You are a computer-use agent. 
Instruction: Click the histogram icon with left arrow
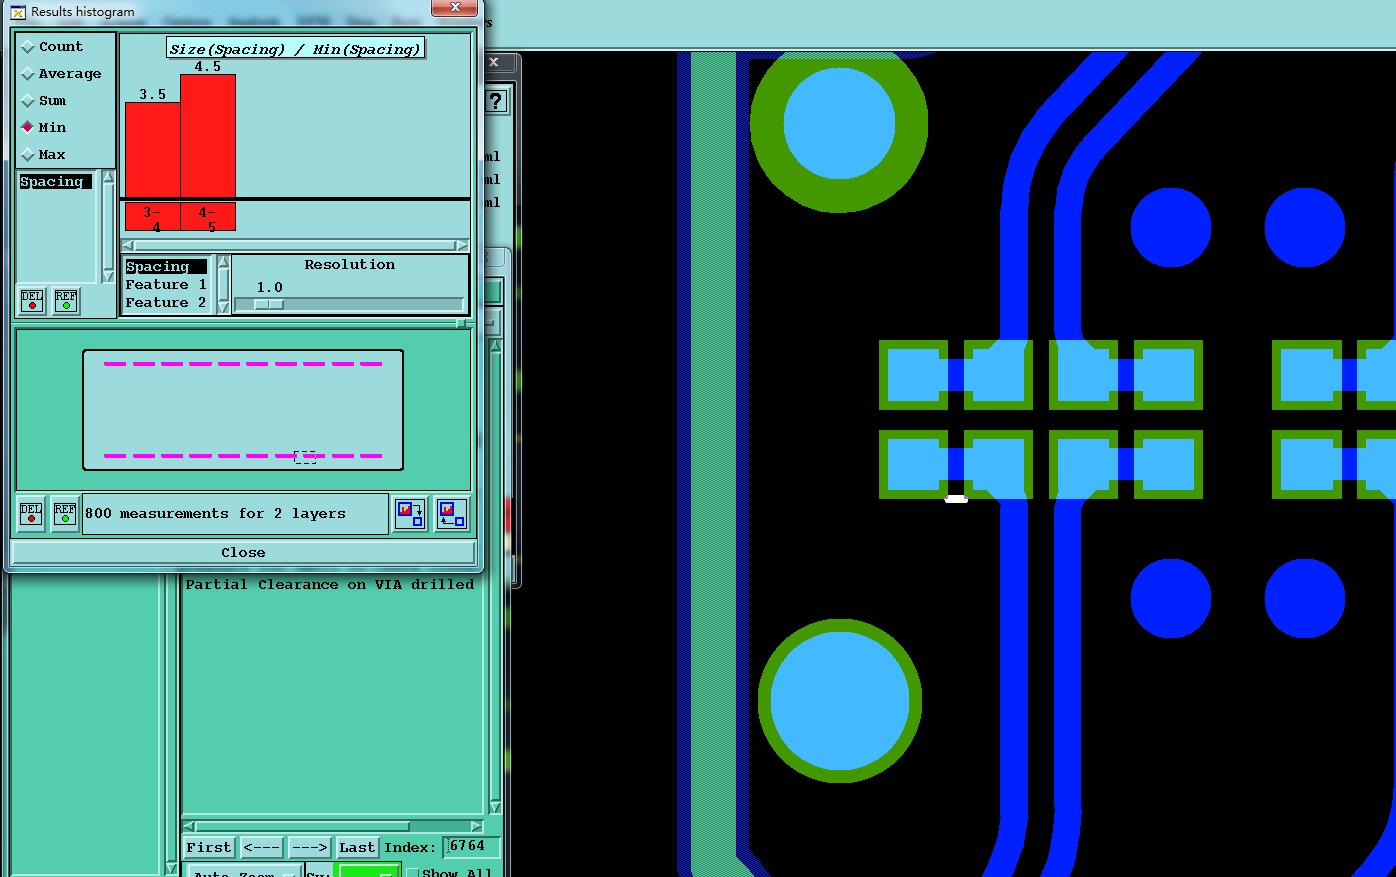pos(451,514)
